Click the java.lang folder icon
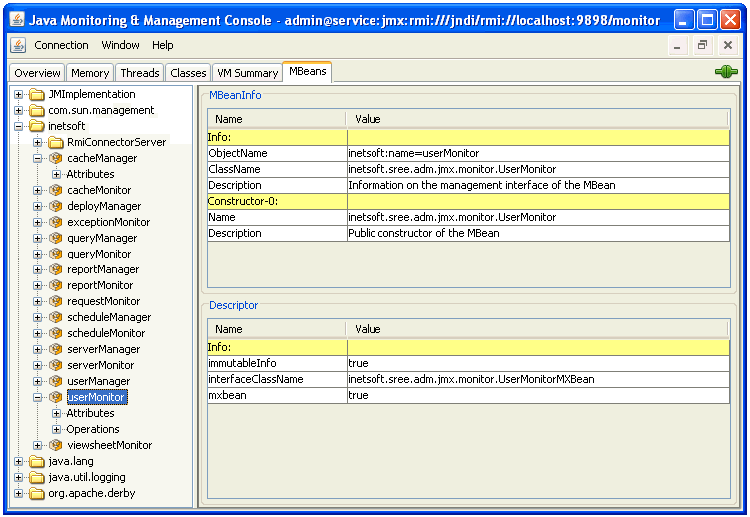Image resolution: width=750 pixels, height=517 pixels. [x=37, y=462]
